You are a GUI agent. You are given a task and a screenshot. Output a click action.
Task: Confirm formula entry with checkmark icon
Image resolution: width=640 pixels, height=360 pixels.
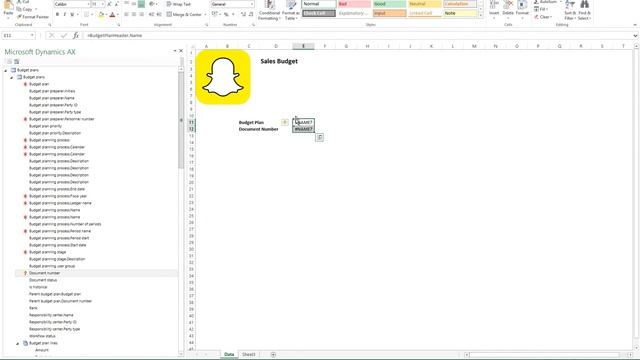(x=64, y=36)
